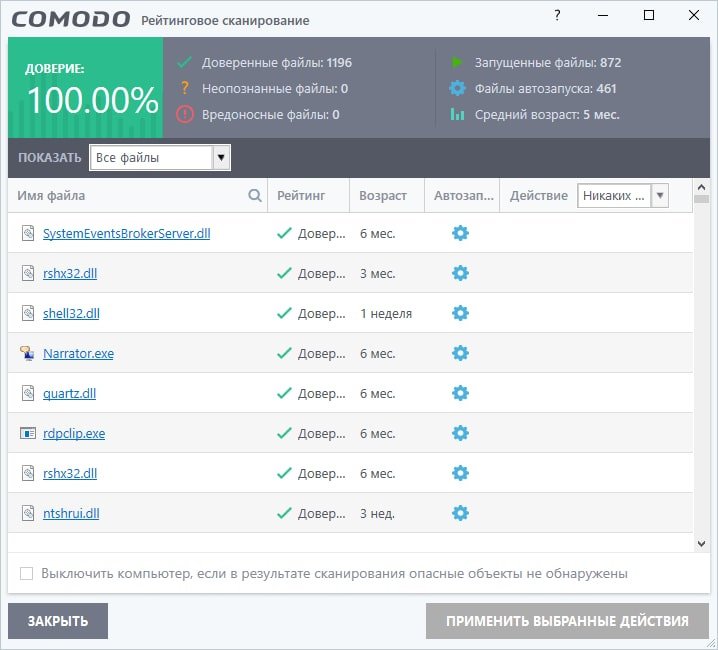Click the 'Действие' column header

point(538,196)
